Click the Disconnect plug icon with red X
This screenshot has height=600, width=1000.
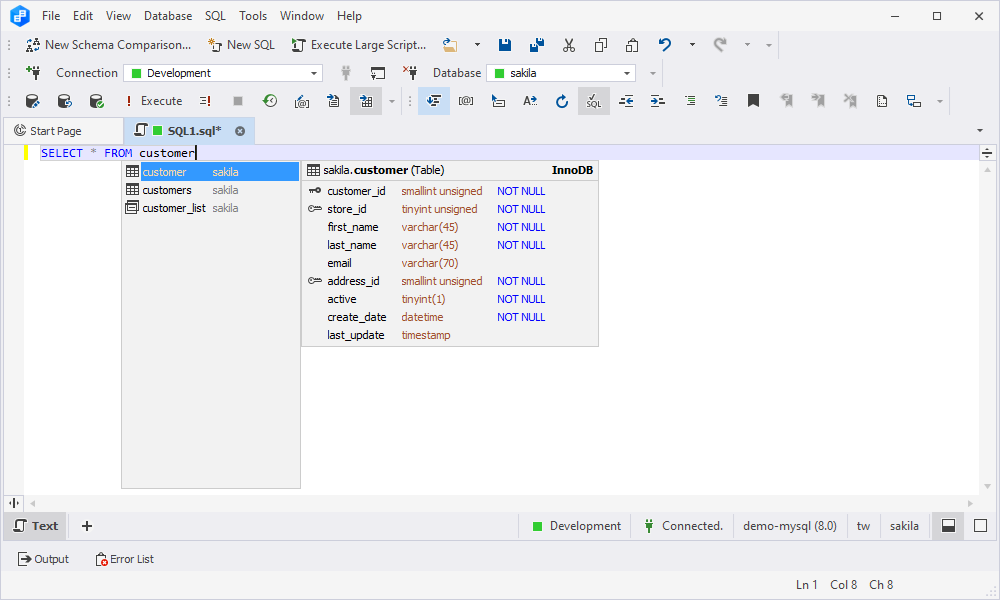pyautogui.click(x=410, y=73)
